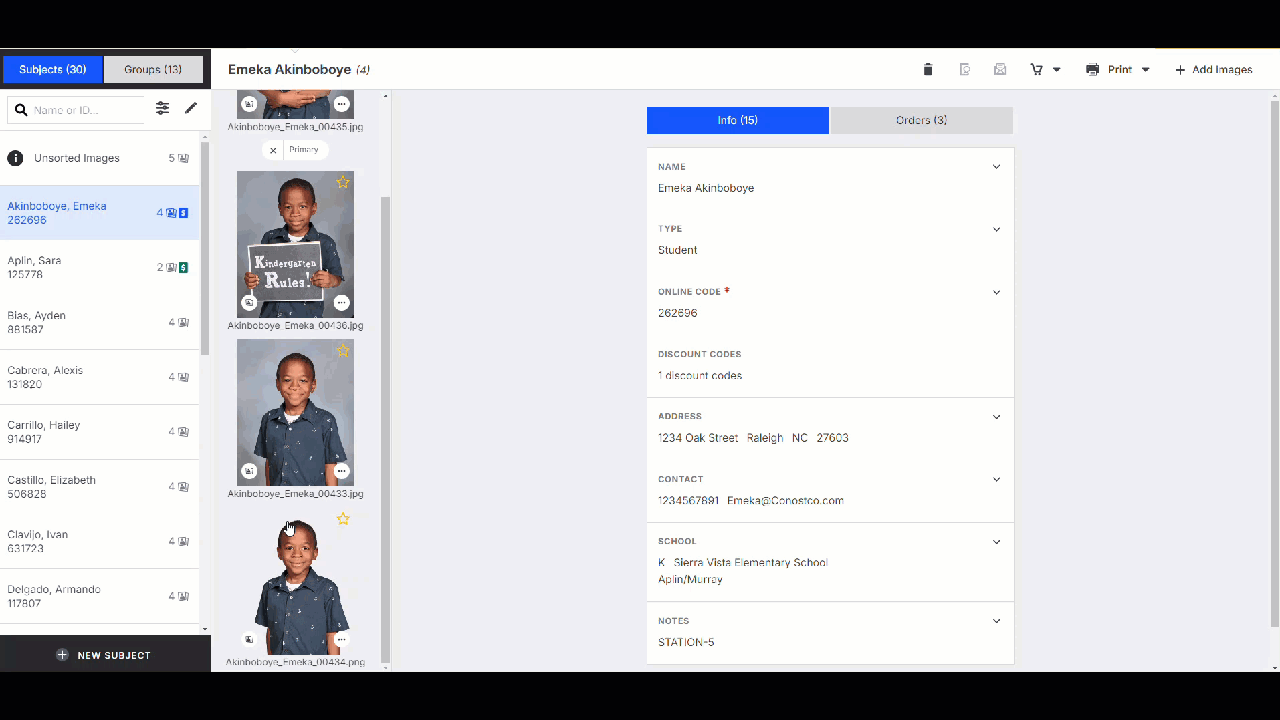Select subject Castillo, Elizabeth
The image size is (1280, 720).
(x=100, y=487)
